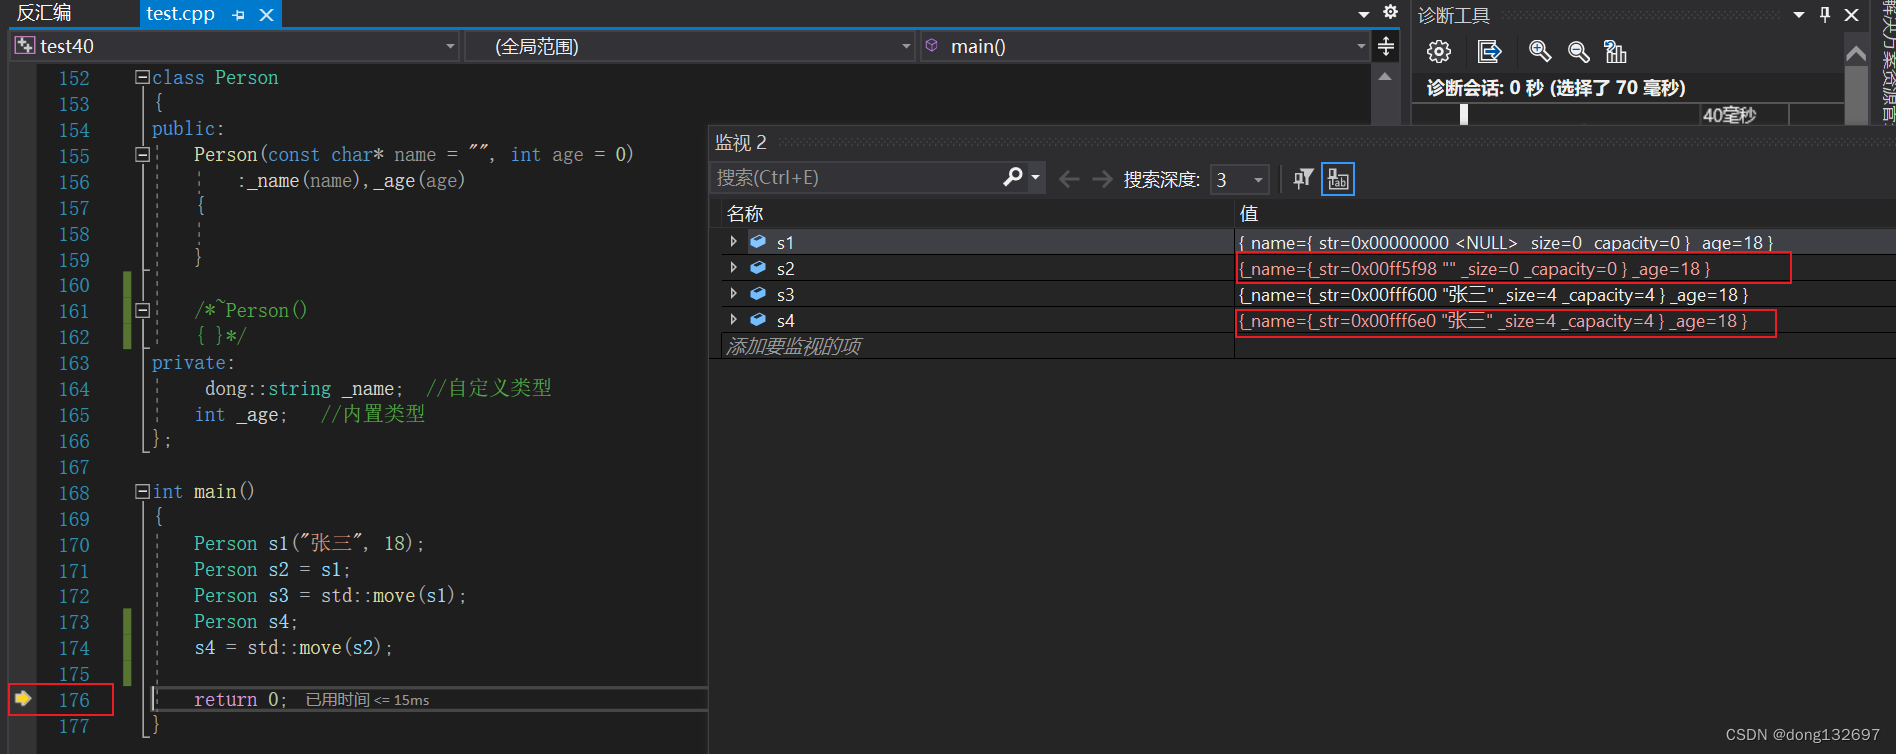Switch to the disassembly tab
Viewport: 1896px width, 754px height.
point(44,13)
